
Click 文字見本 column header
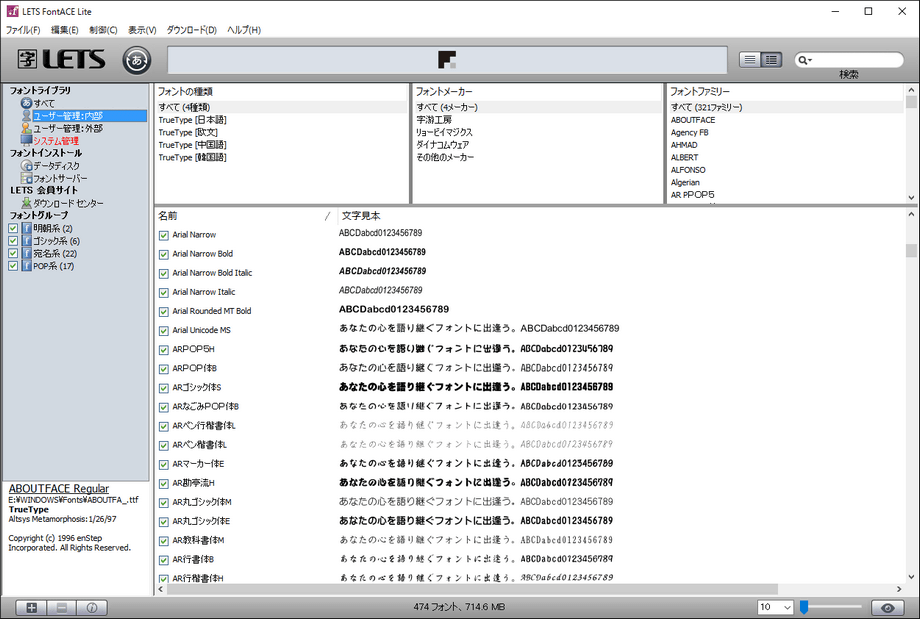[x=361, y=216]
